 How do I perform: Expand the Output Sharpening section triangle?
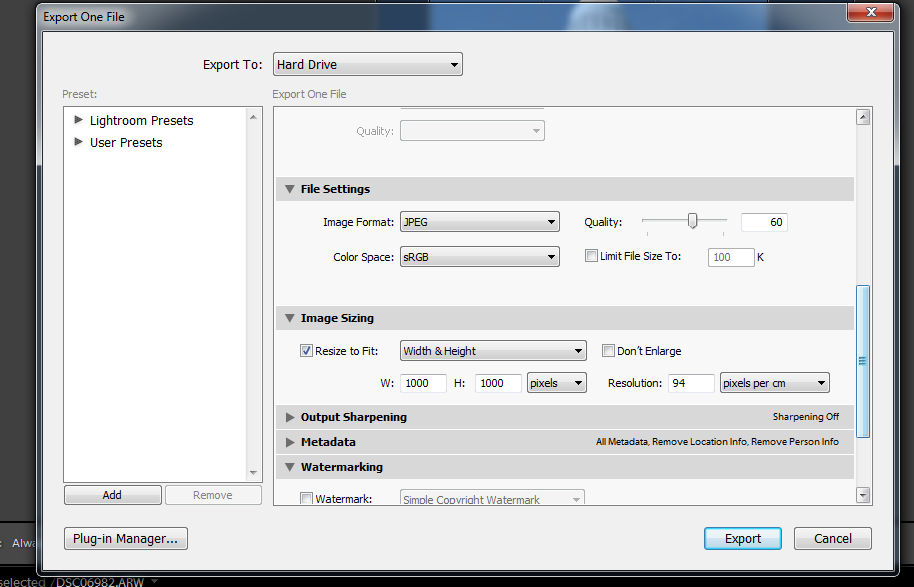pos(290,417)
